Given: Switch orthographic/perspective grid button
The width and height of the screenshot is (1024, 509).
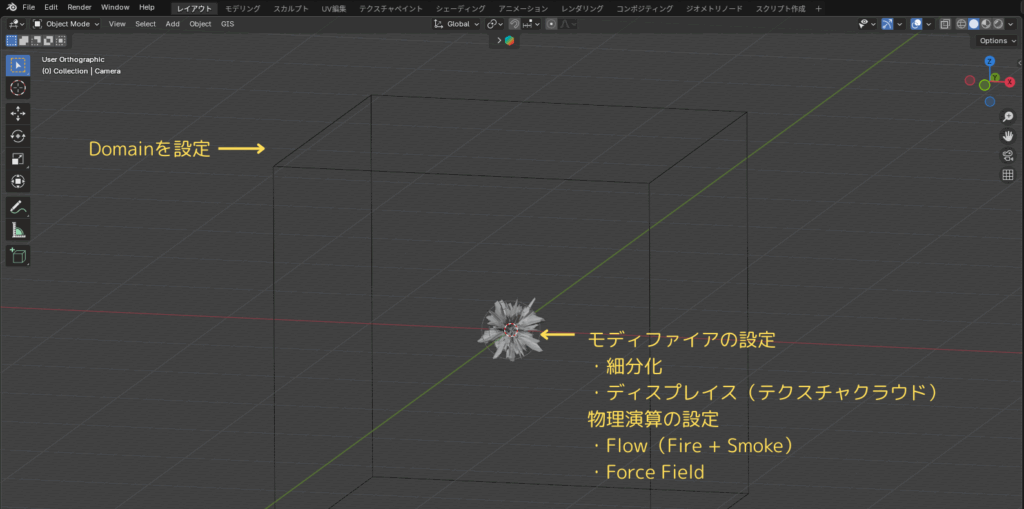Looking at the screenshot, I should [1008, 174].
